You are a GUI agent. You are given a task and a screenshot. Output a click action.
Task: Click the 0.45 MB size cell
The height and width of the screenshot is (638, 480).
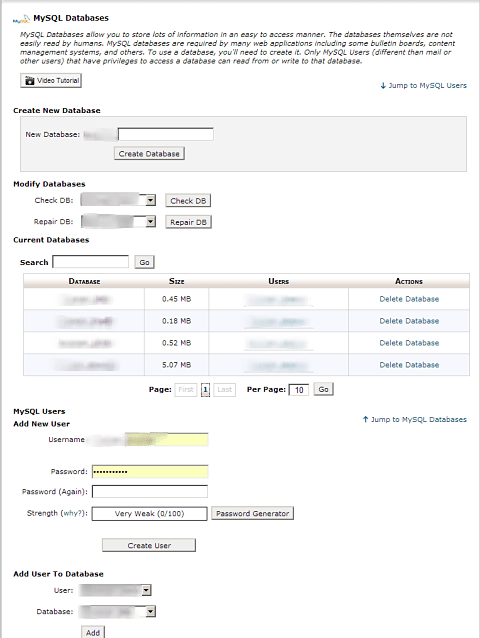pos(177,299)
